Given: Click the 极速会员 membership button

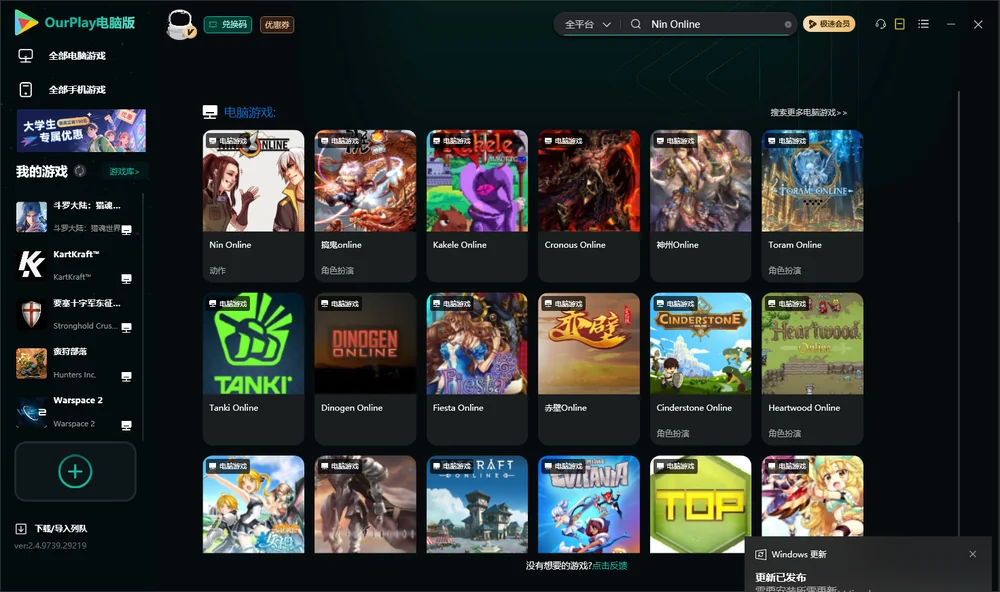Looking at the screenshot, I should 829,24.
